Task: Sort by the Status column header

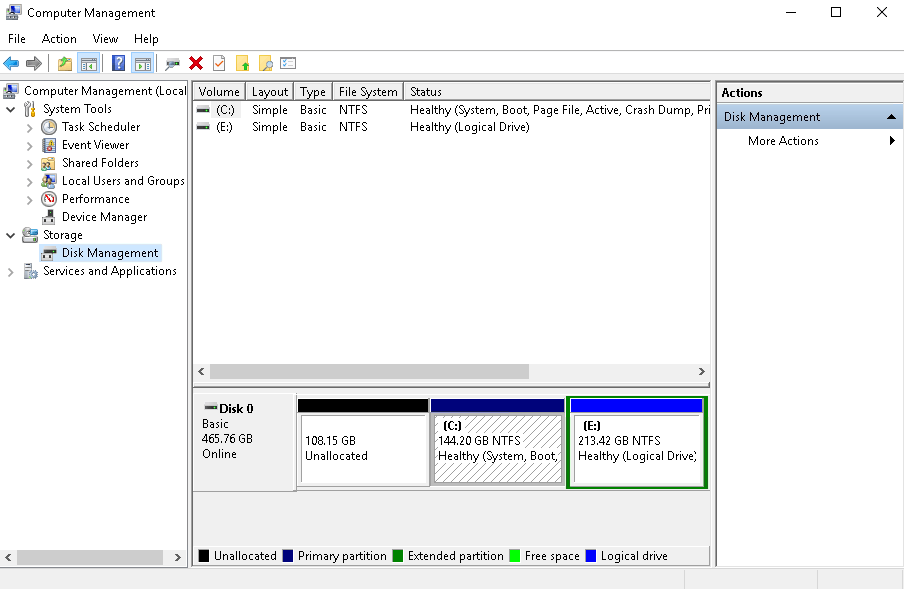Action: click(557, 92)
